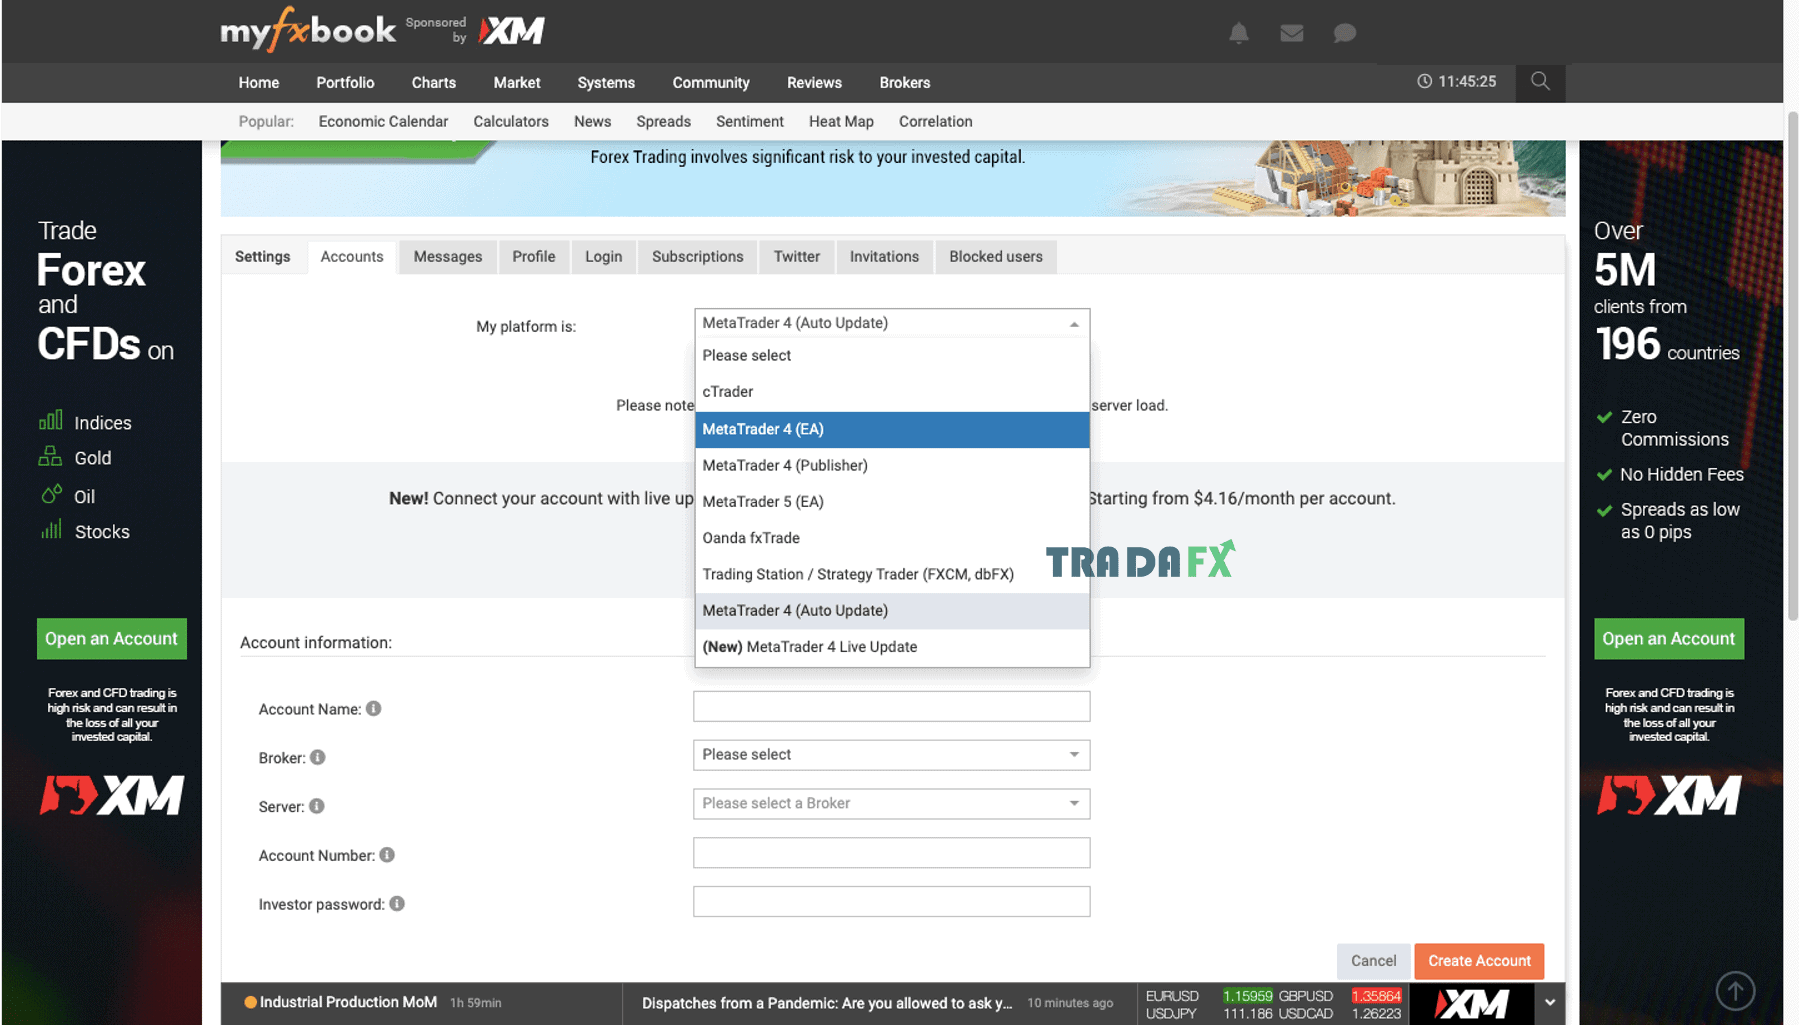
Task: Open the mail envelope icon
Action: (x=1291, y=33)
